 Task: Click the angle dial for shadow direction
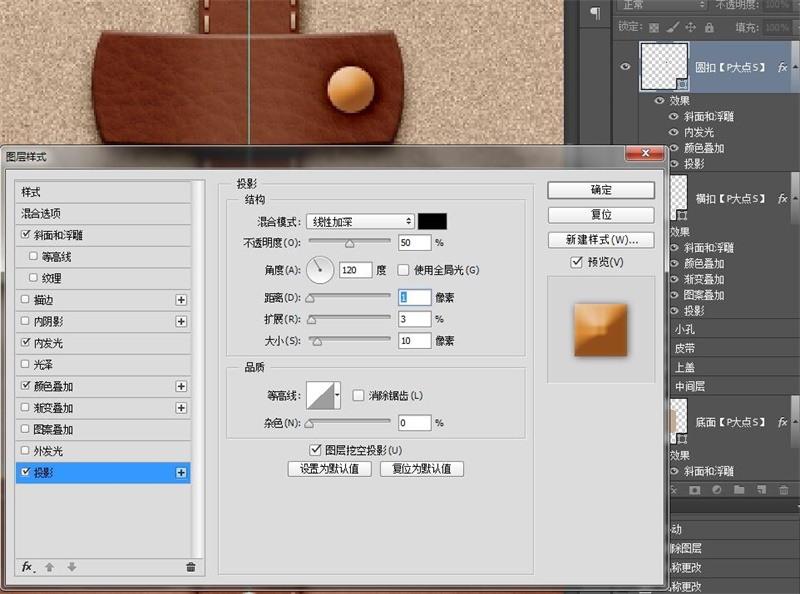[320, 270]
